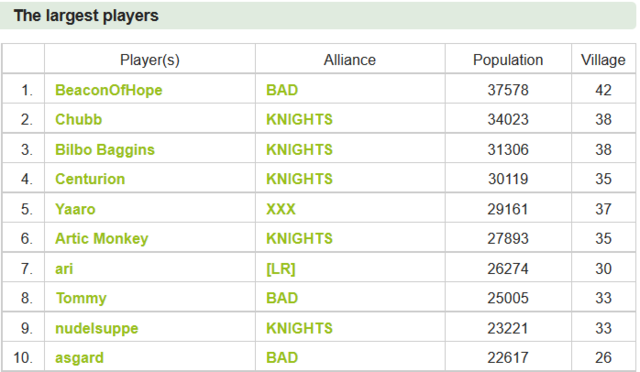Open BAD alliance in asgard's row
Viewport: 640px width, 372px height.
282,358
